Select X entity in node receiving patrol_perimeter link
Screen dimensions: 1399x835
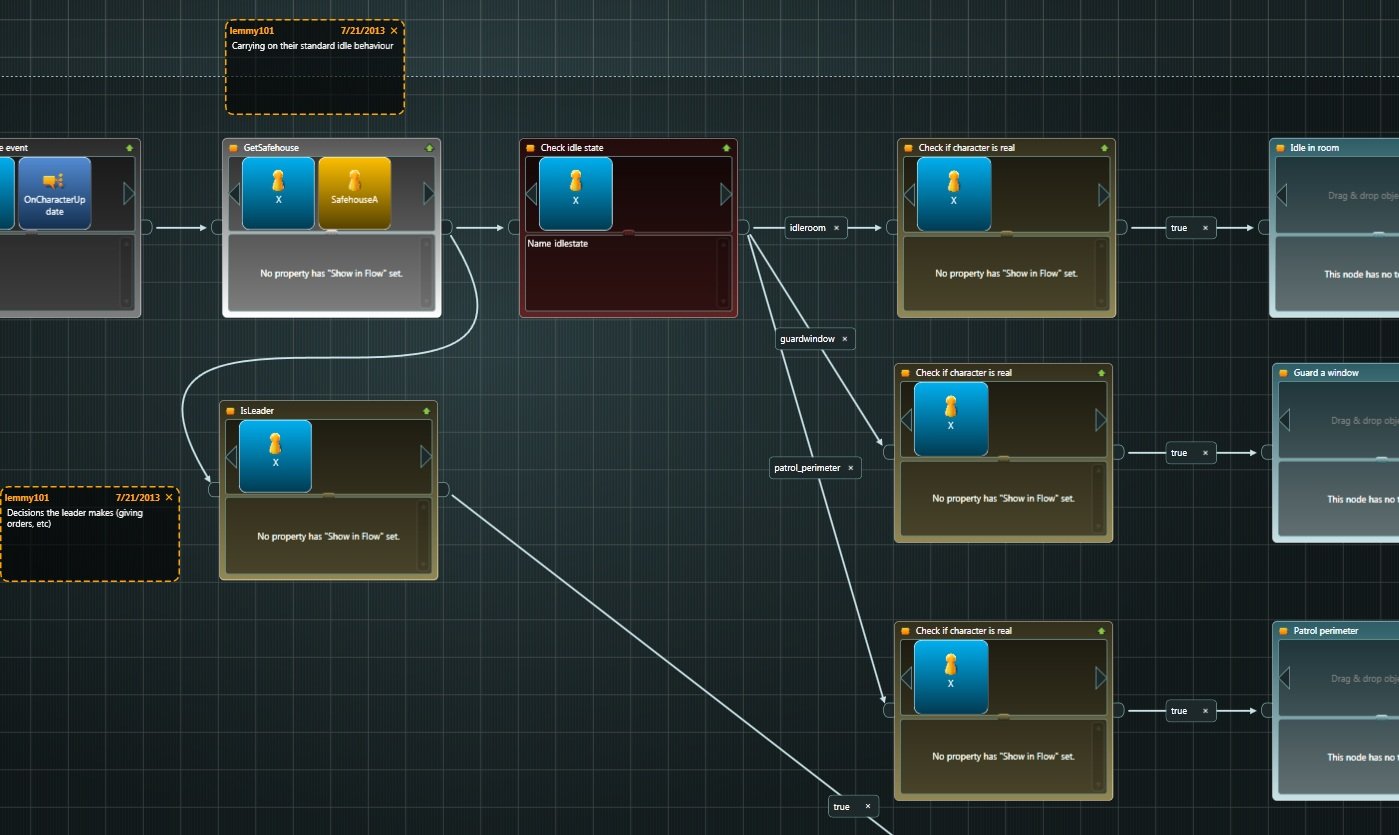tap(951, 677)
